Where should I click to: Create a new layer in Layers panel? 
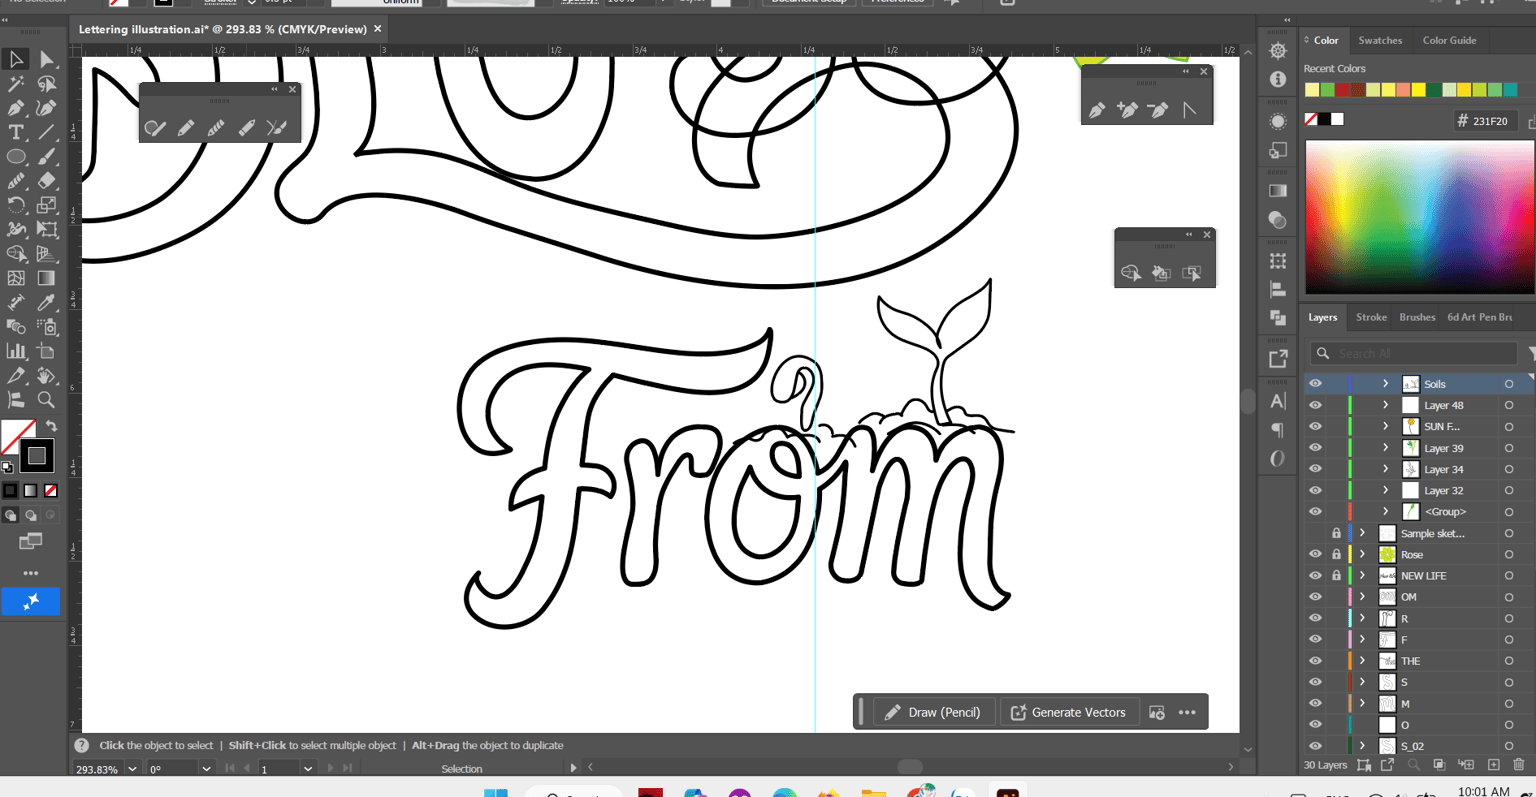click(1494, 765)
